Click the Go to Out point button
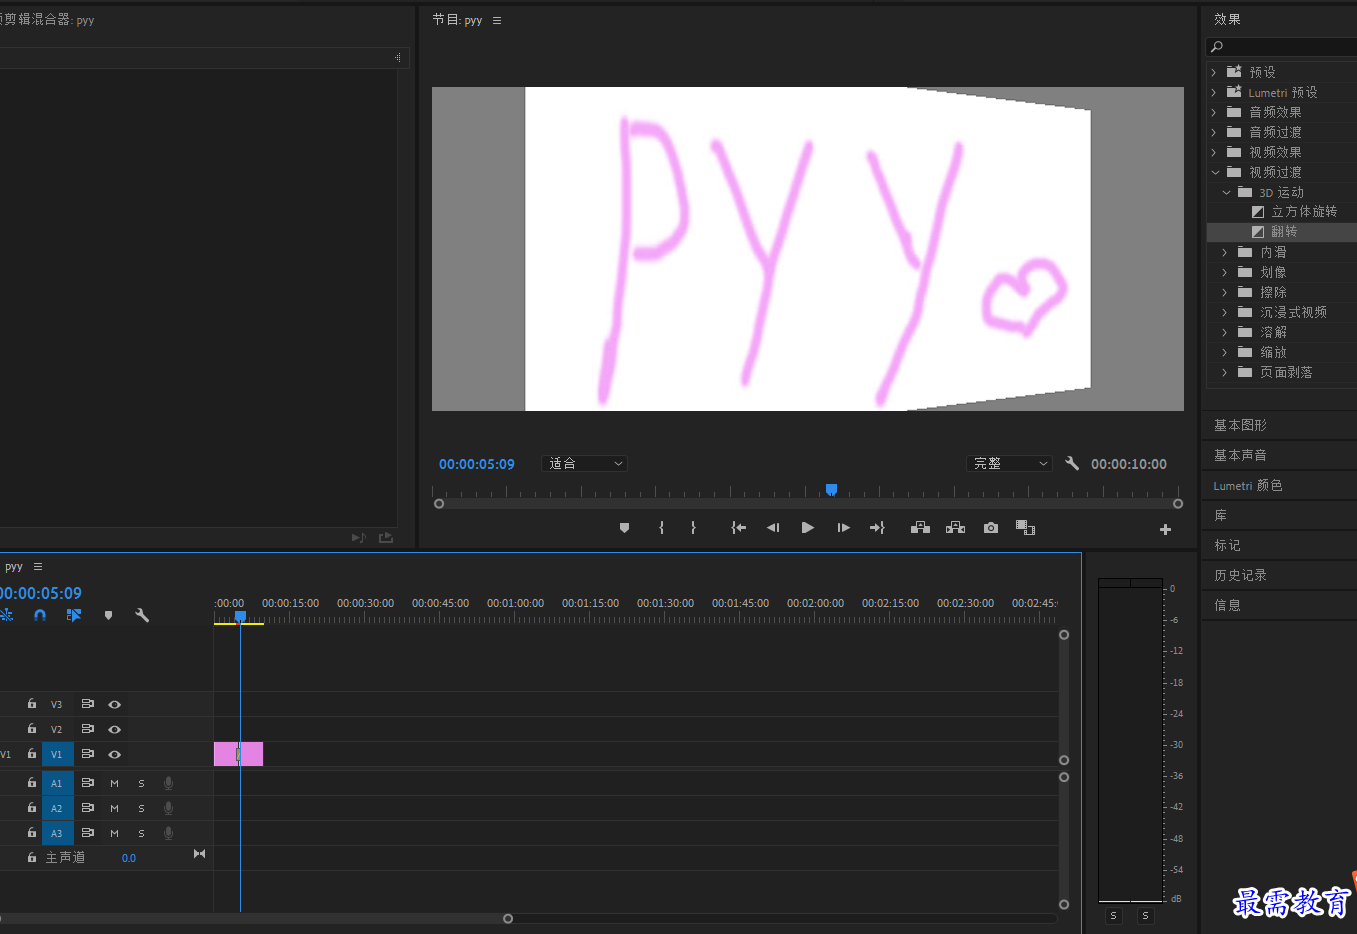The image size is (1357, 934). pos(877,528)
